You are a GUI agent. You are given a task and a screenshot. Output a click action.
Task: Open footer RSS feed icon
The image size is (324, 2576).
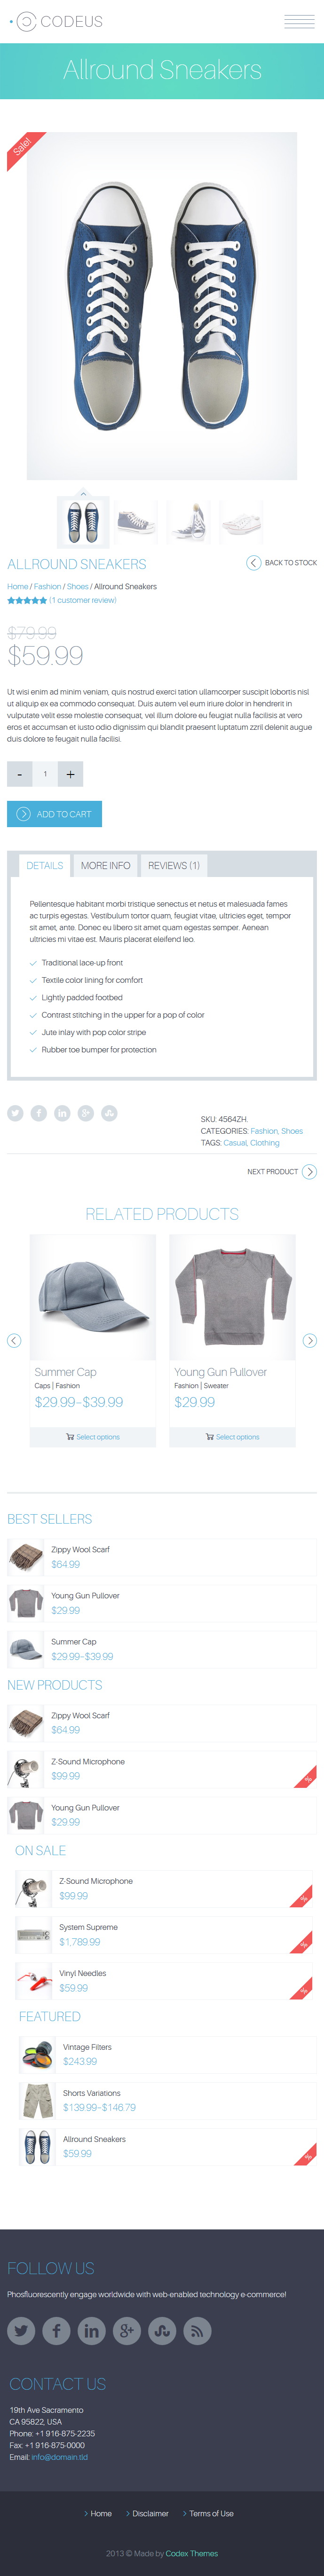197,2331
